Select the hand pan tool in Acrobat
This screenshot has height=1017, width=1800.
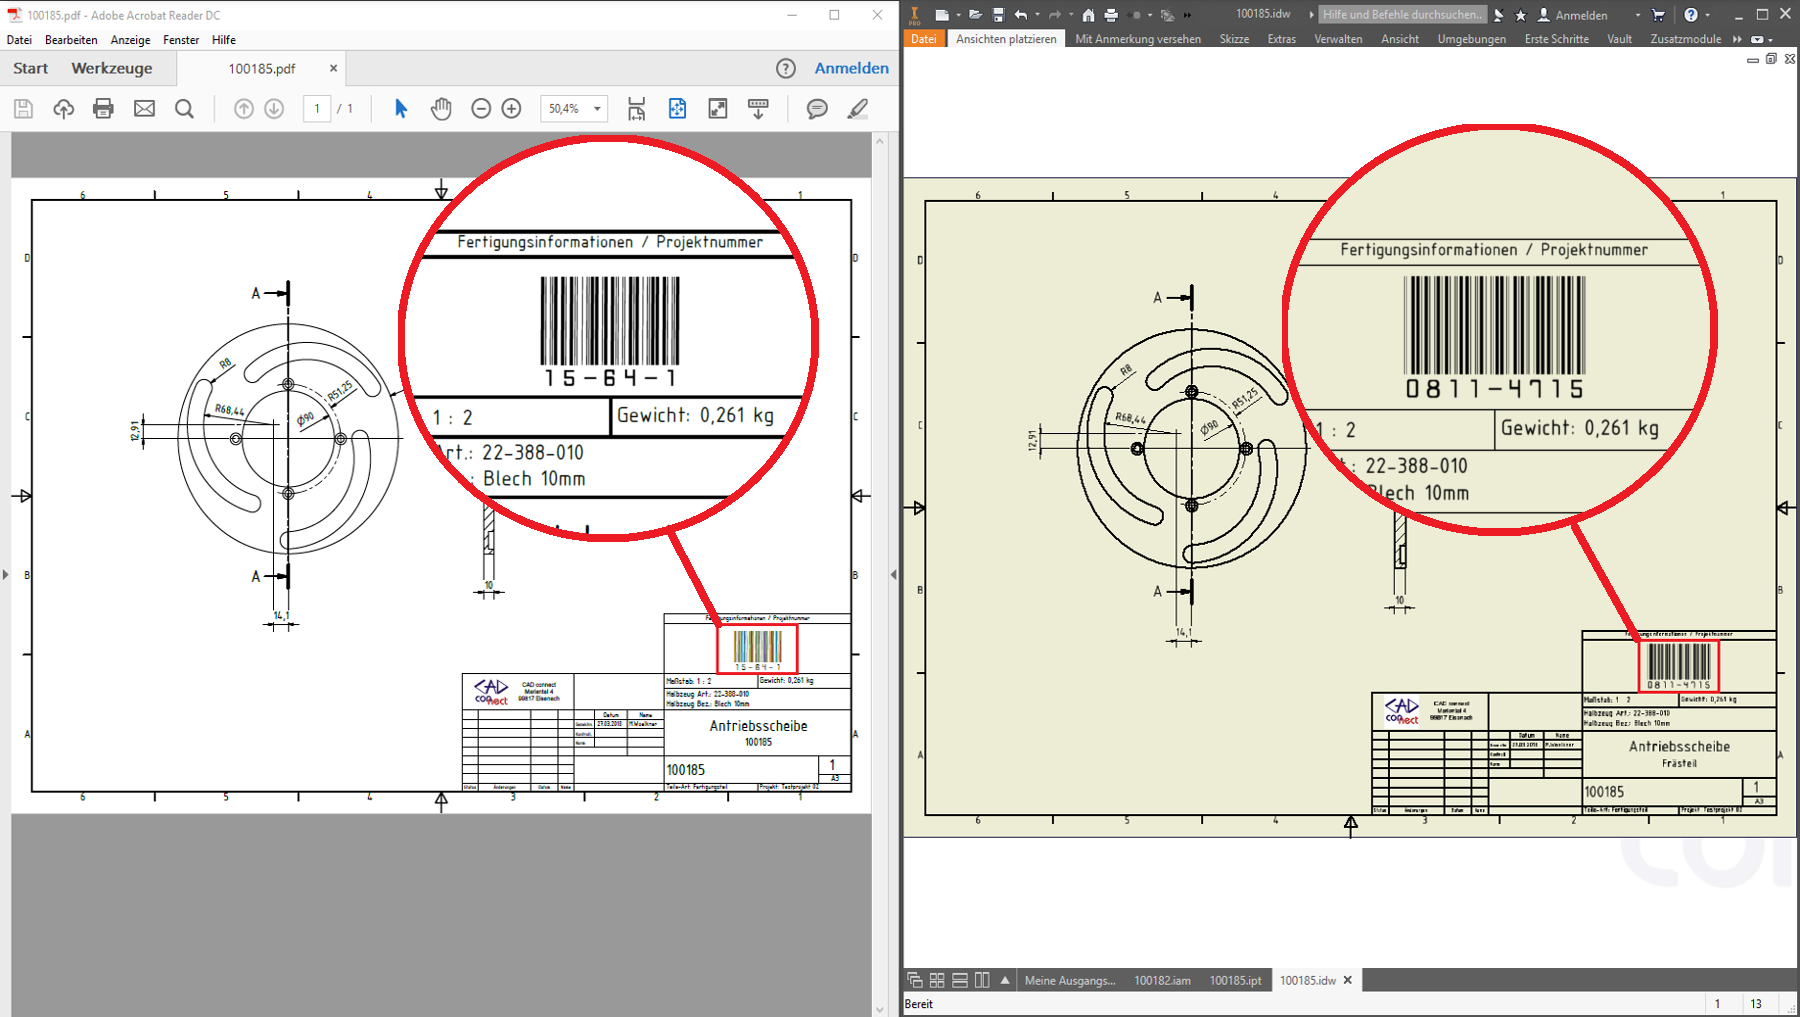441,109
